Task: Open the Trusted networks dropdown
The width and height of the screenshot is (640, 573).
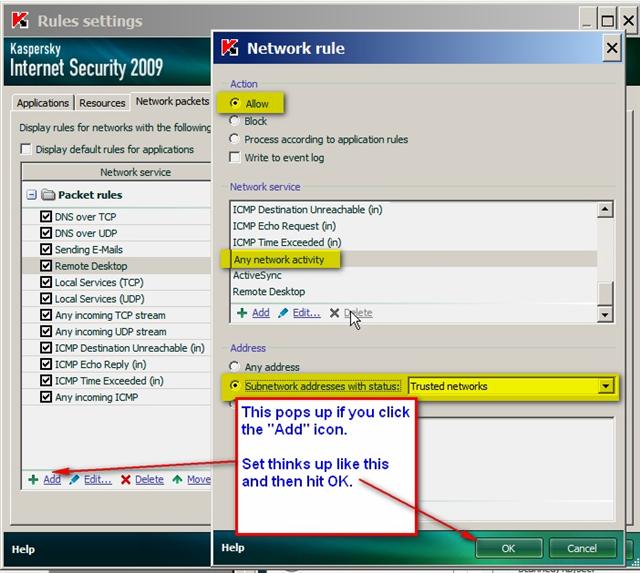Action: [605, 386]
